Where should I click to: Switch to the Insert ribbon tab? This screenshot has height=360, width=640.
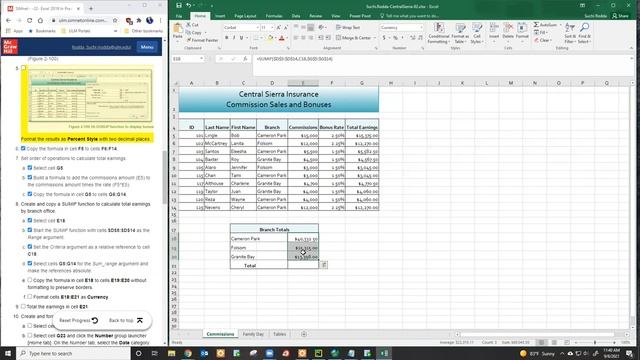(x=220, y=16)
